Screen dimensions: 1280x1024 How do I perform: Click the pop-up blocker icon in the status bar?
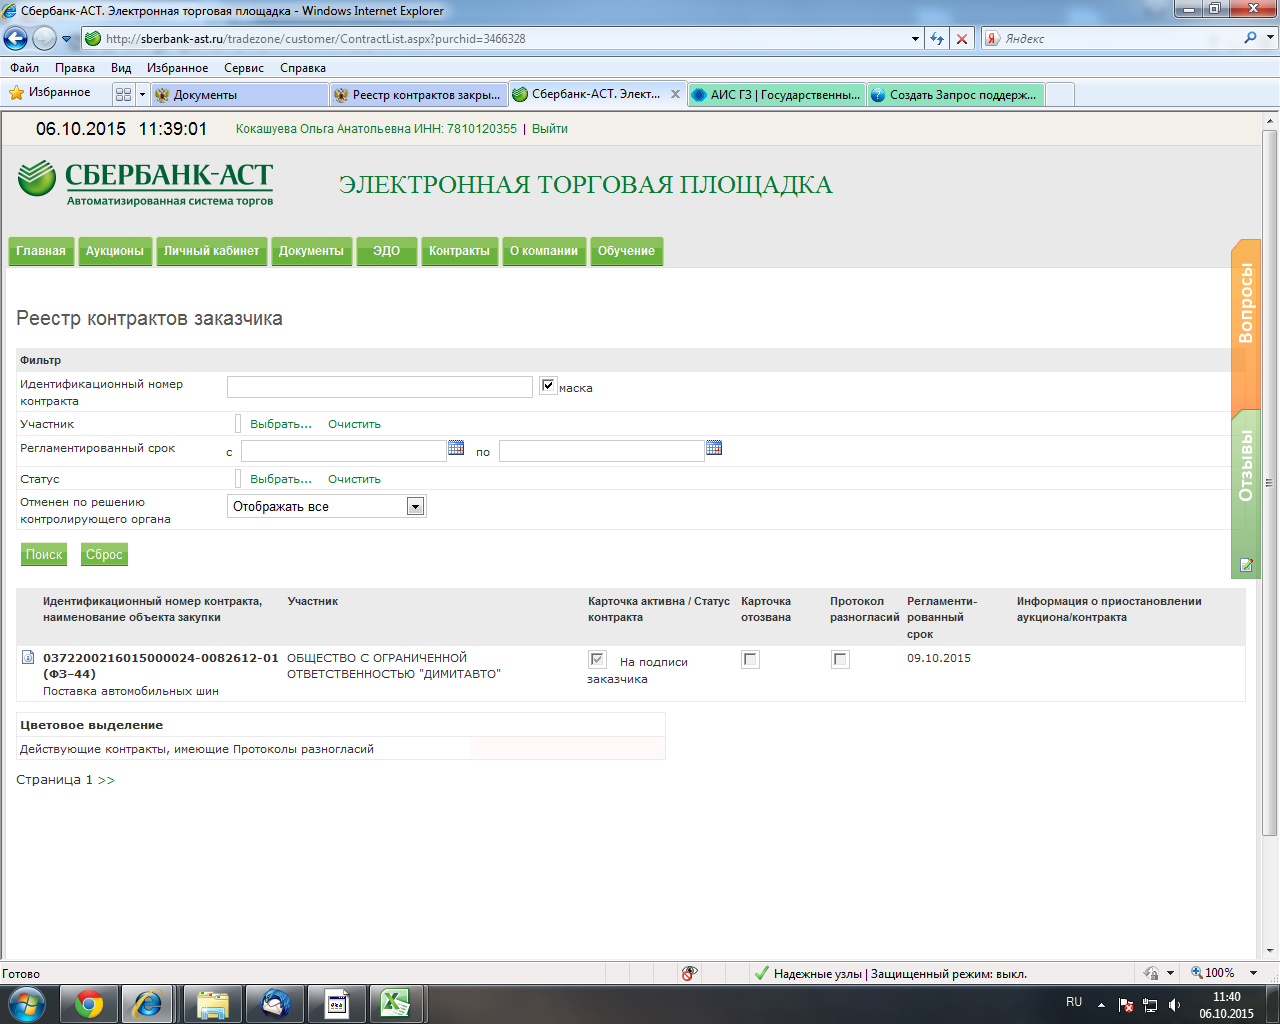(689, 973)
